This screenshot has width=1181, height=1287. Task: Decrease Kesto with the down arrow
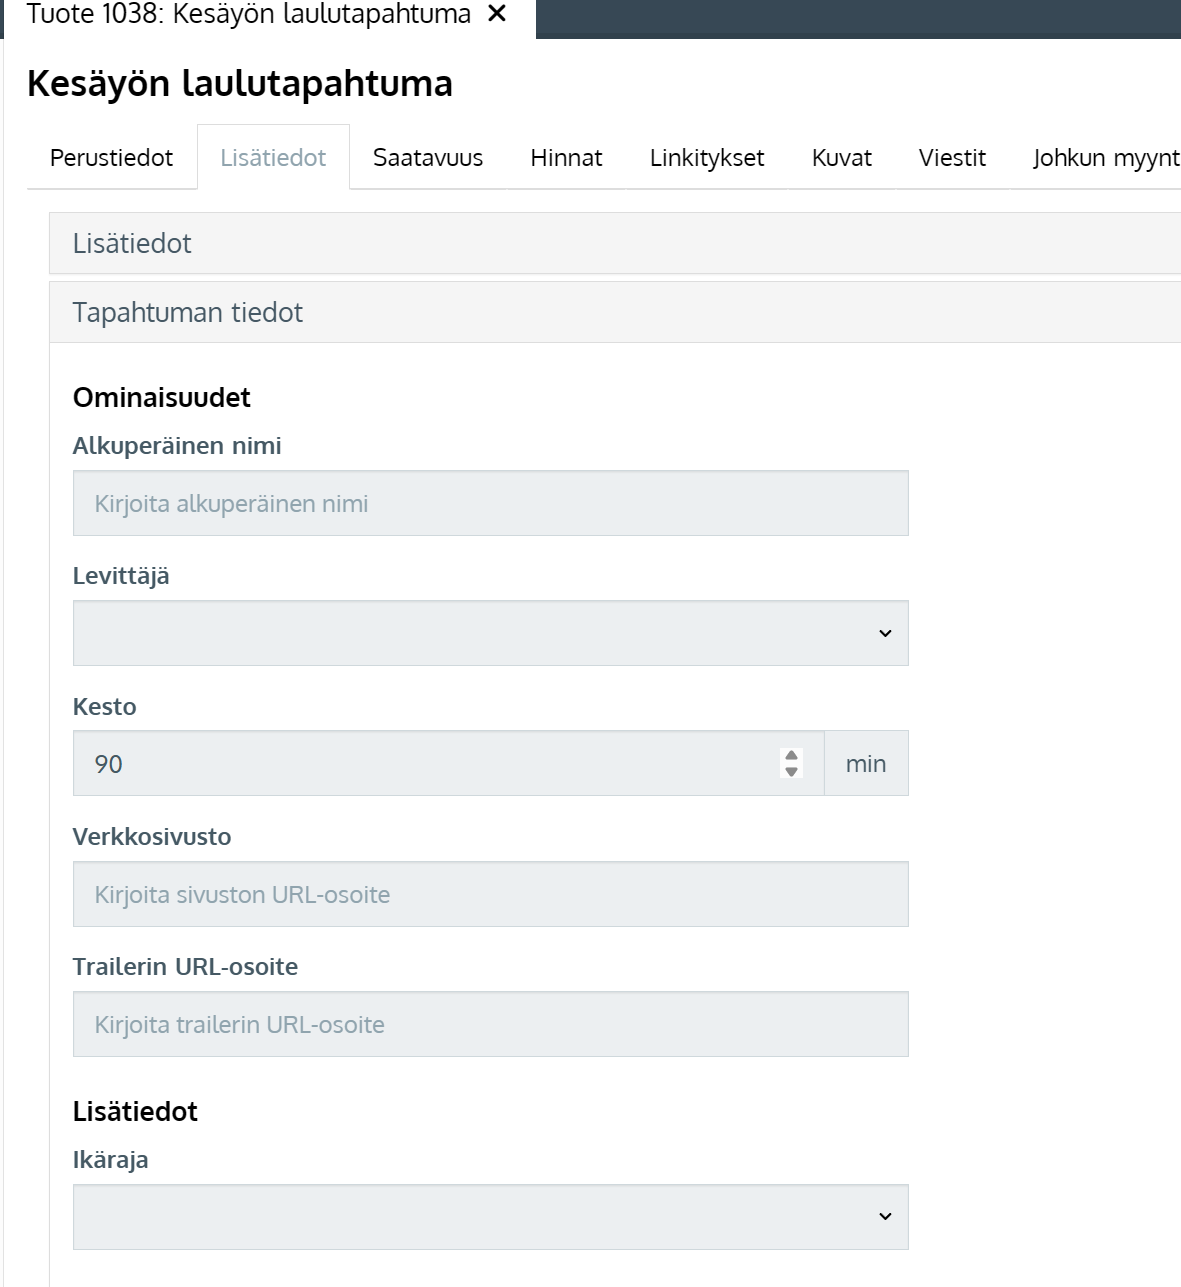point(792,772)
